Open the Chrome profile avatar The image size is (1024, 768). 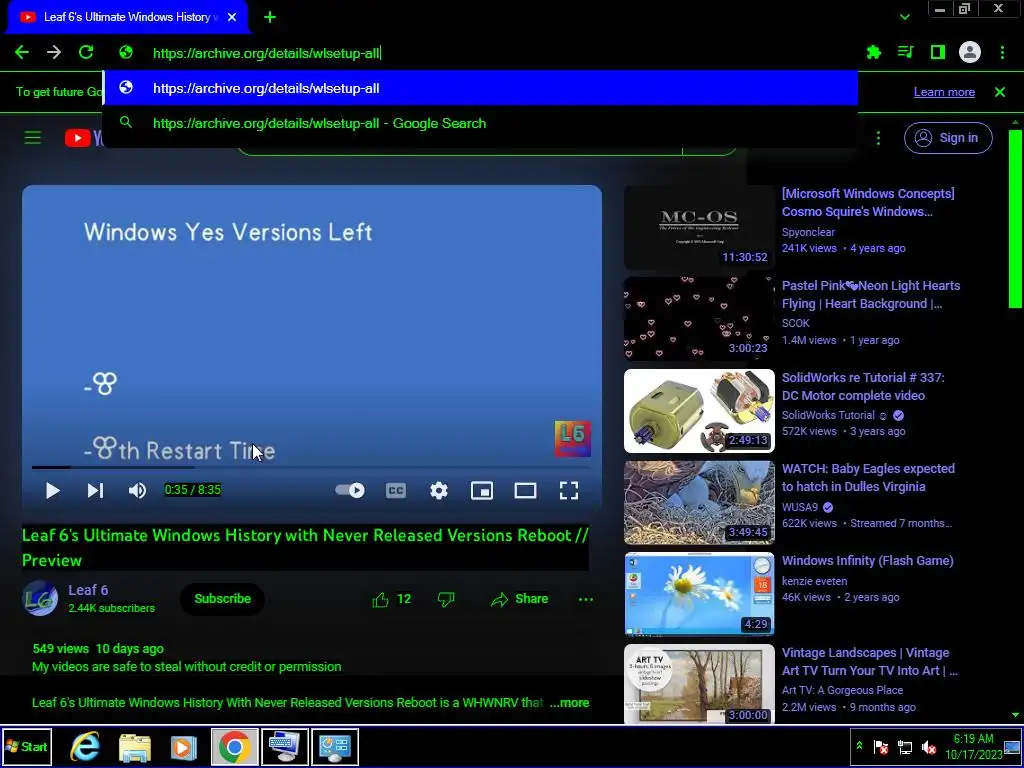point(970,52)
